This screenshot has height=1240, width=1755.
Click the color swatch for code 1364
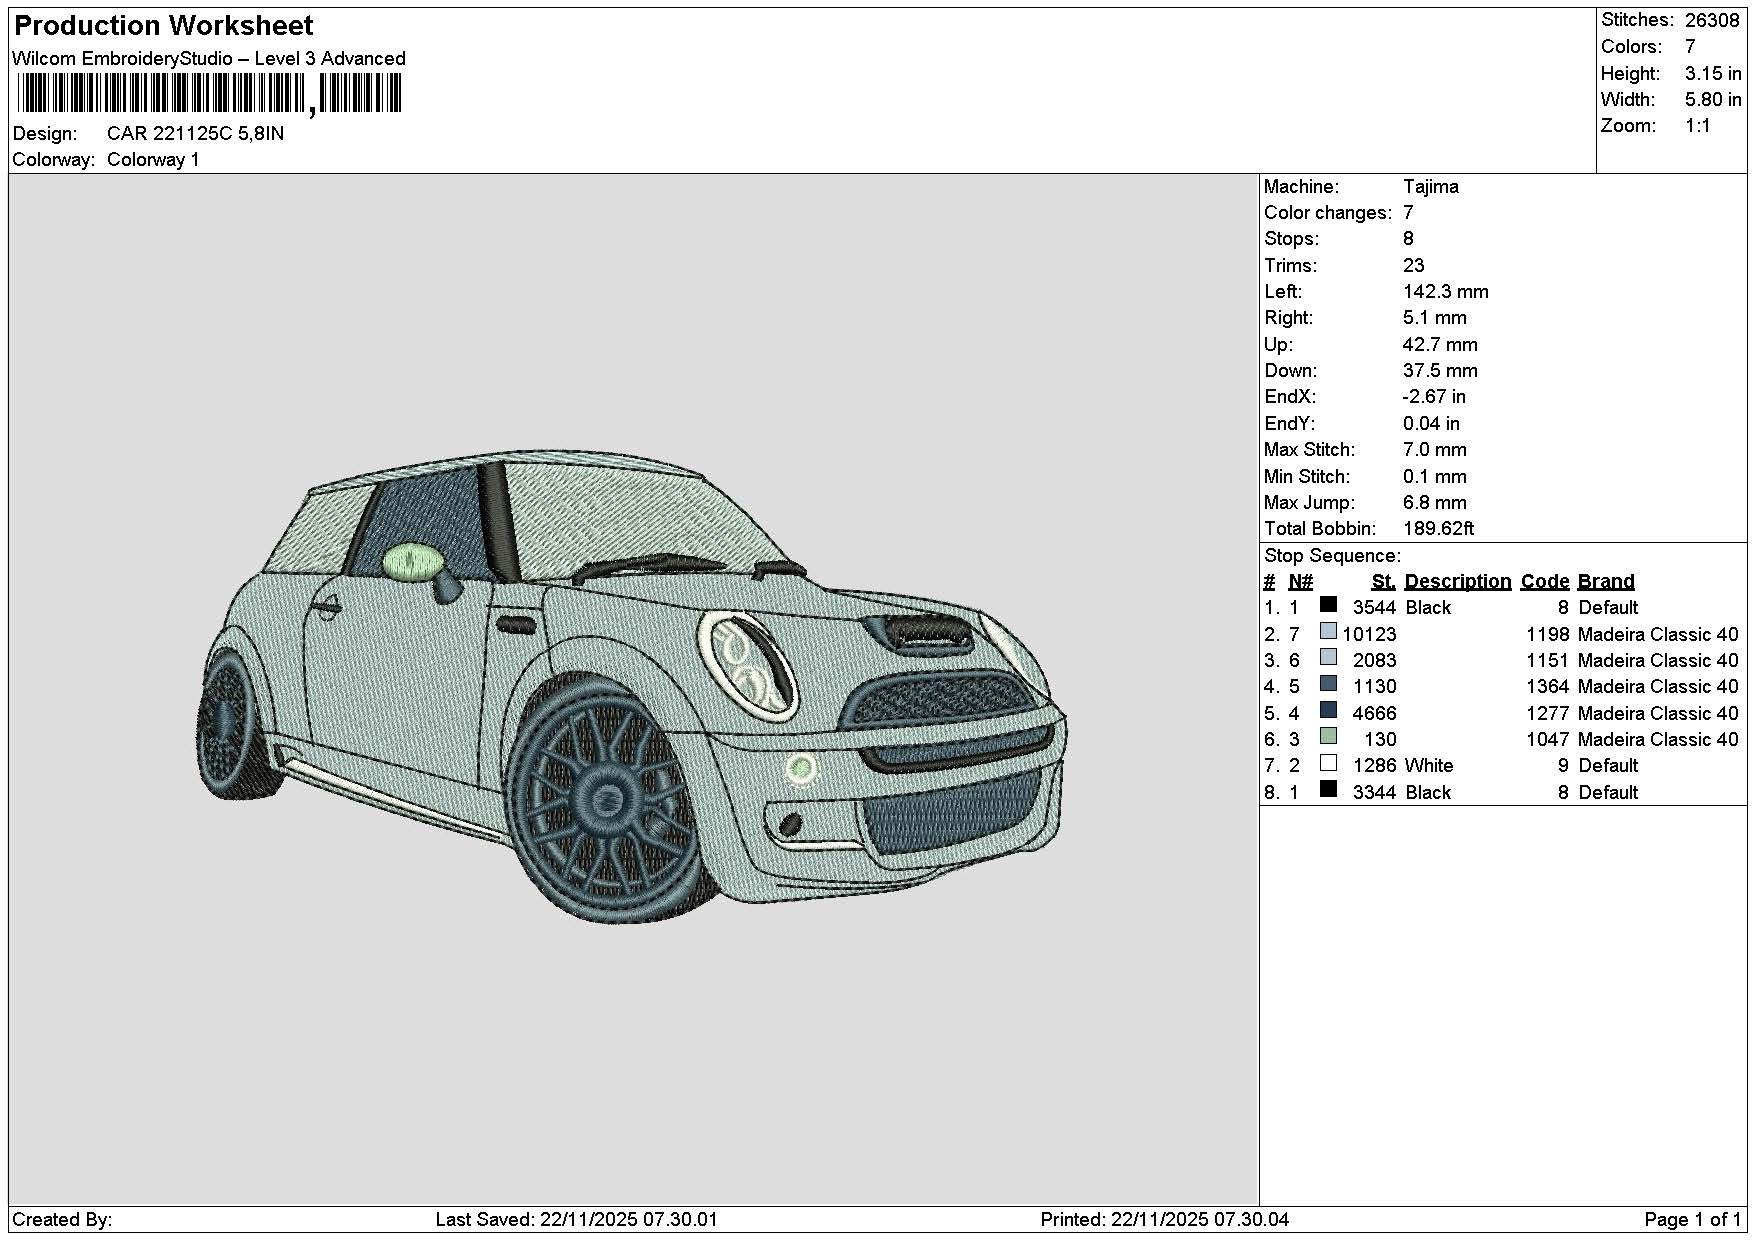(x=1328, y=683)
